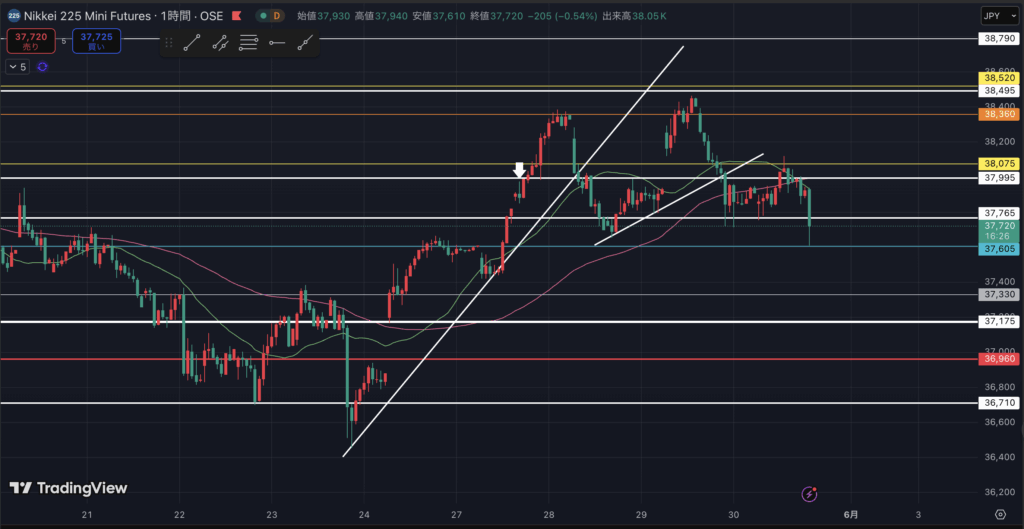The width and height of the screenshot is (1024, 529).
Task: Select the 38,495 price label
Action: pos(997,91)
